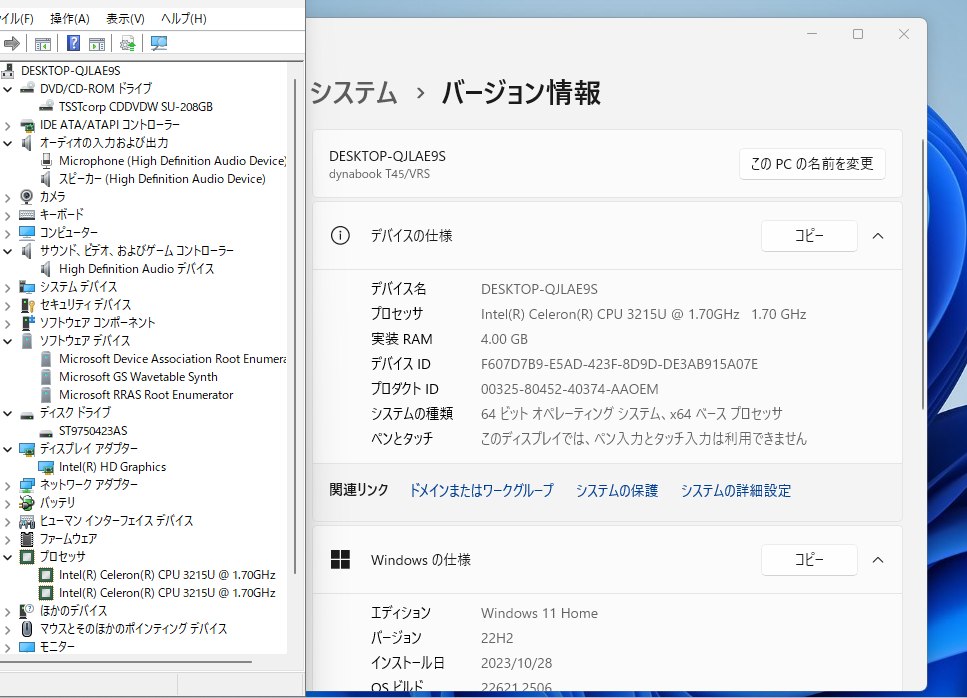
Task: Open システムの保護 link
Action: [617, 491]
